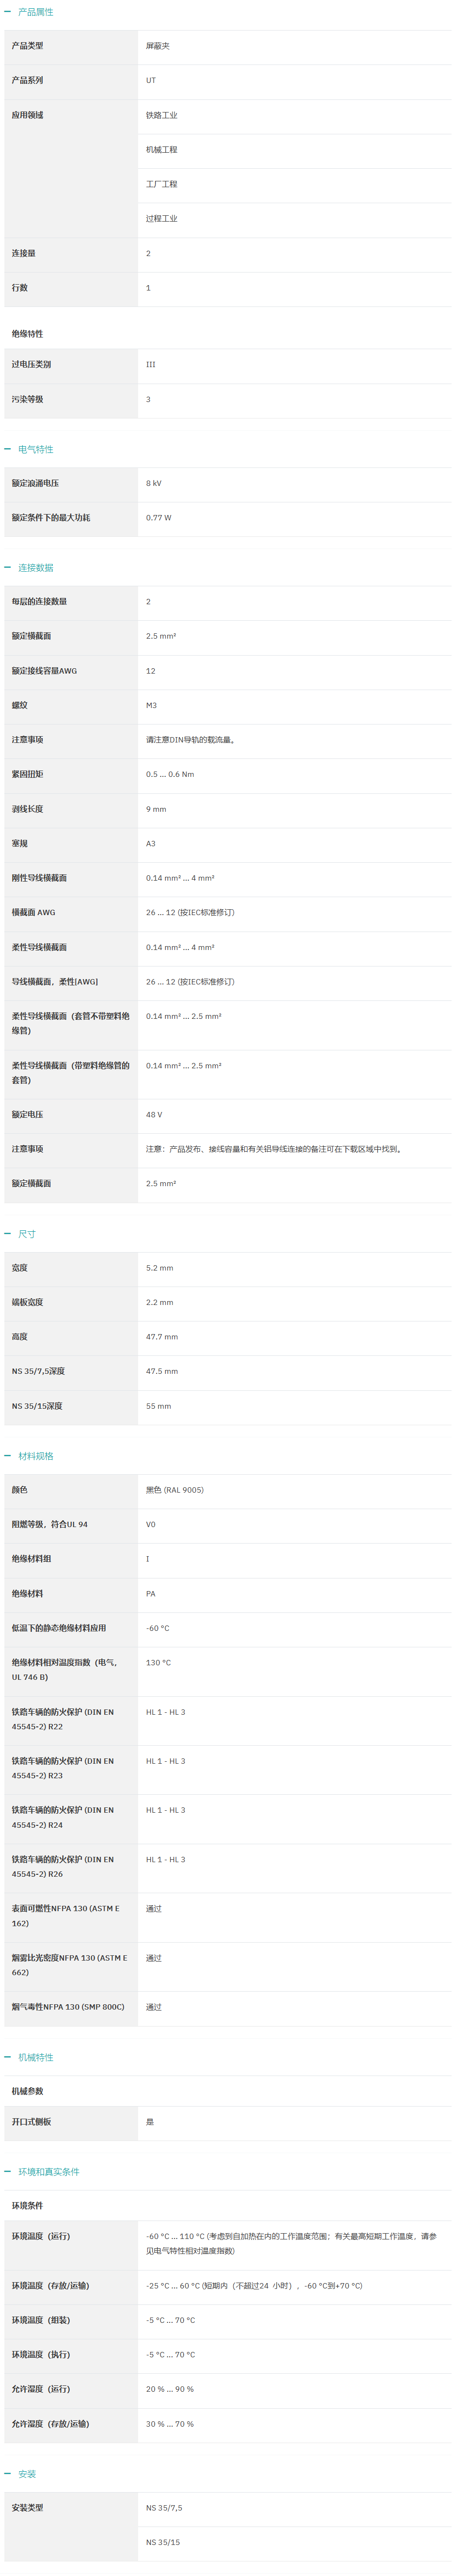Click the 污染等级 row label
The width and height of the screenshot is (454, 2576).
click(28, 399)
